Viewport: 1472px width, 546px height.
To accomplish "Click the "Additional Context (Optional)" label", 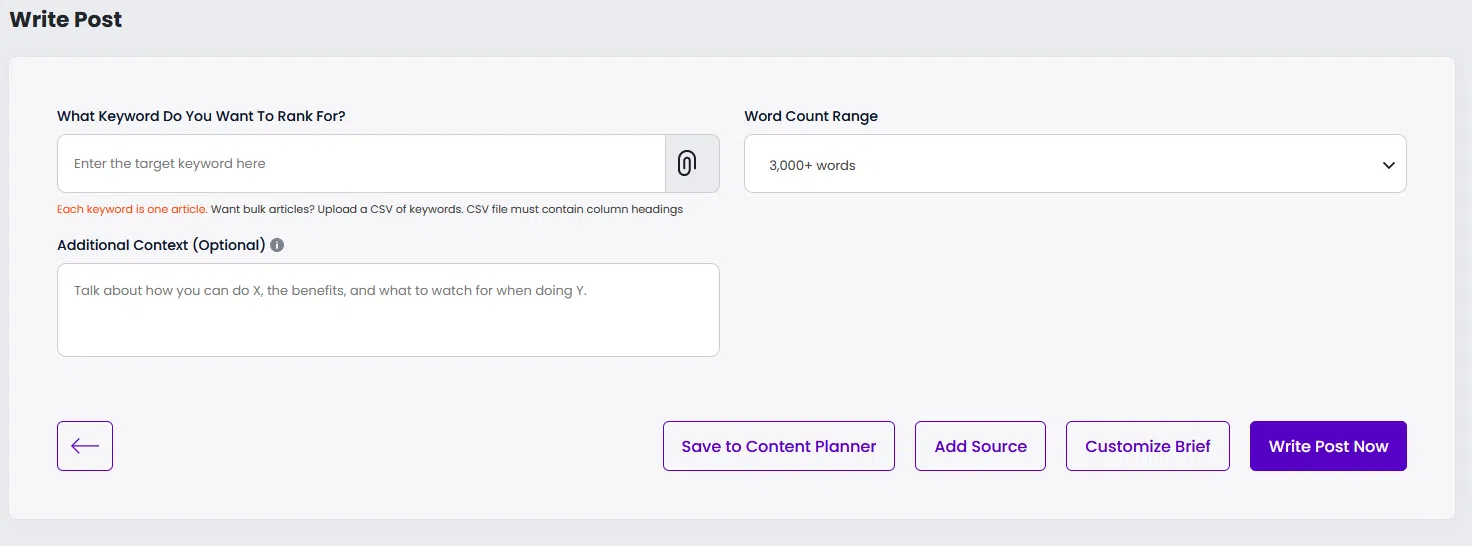I will [161, 245].
